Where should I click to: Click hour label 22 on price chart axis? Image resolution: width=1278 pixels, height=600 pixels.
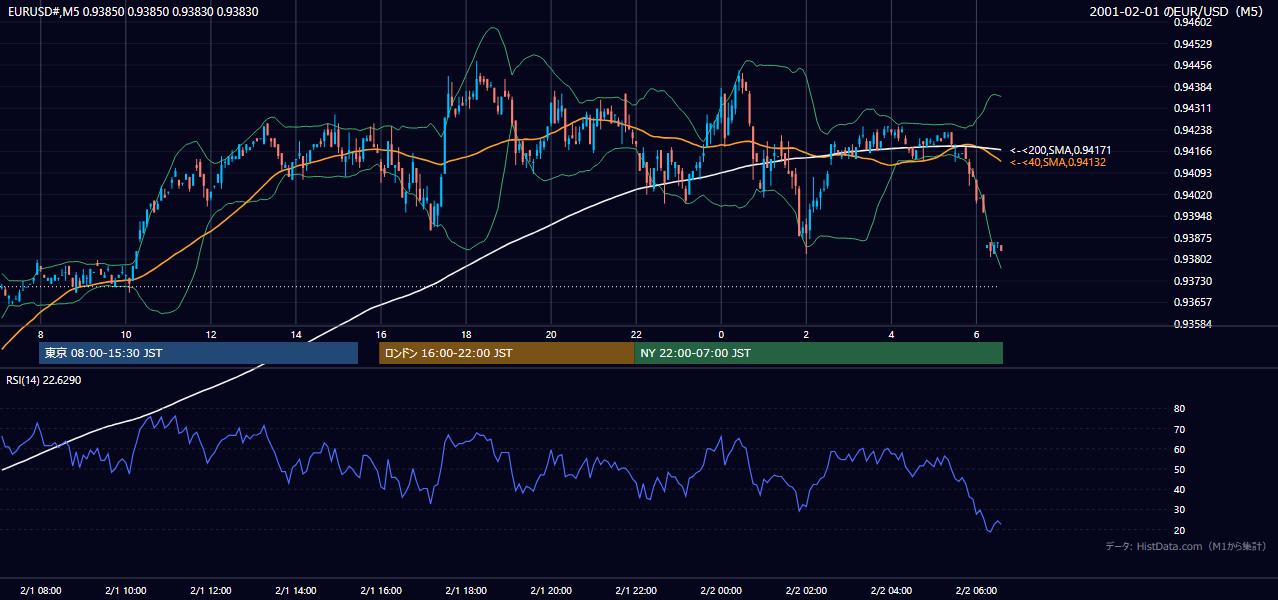[636, 334]
